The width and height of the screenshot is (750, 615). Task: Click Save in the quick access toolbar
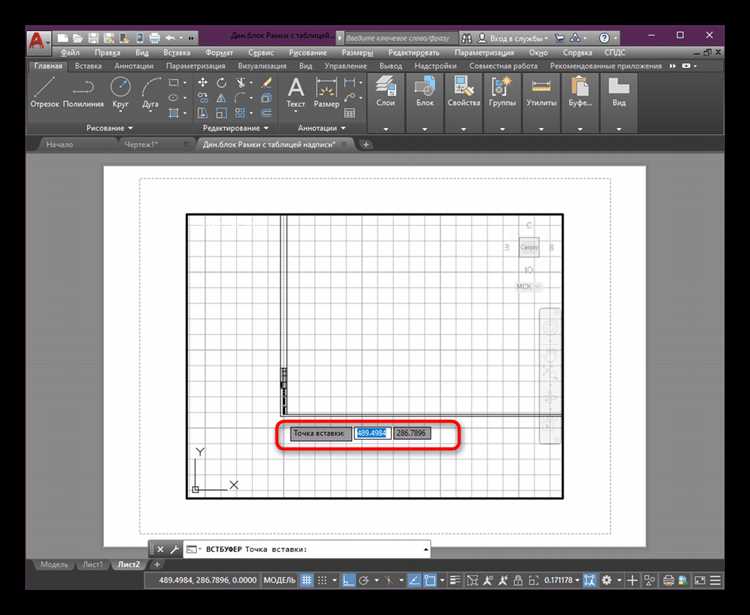(x=93, y=38)
